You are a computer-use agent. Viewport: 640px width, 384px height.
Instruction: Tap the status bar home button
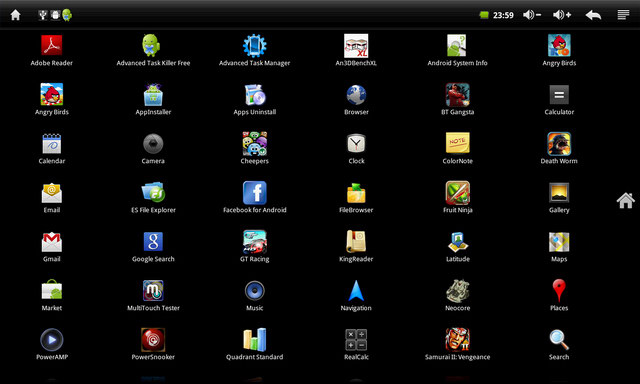tap(16, 15)
